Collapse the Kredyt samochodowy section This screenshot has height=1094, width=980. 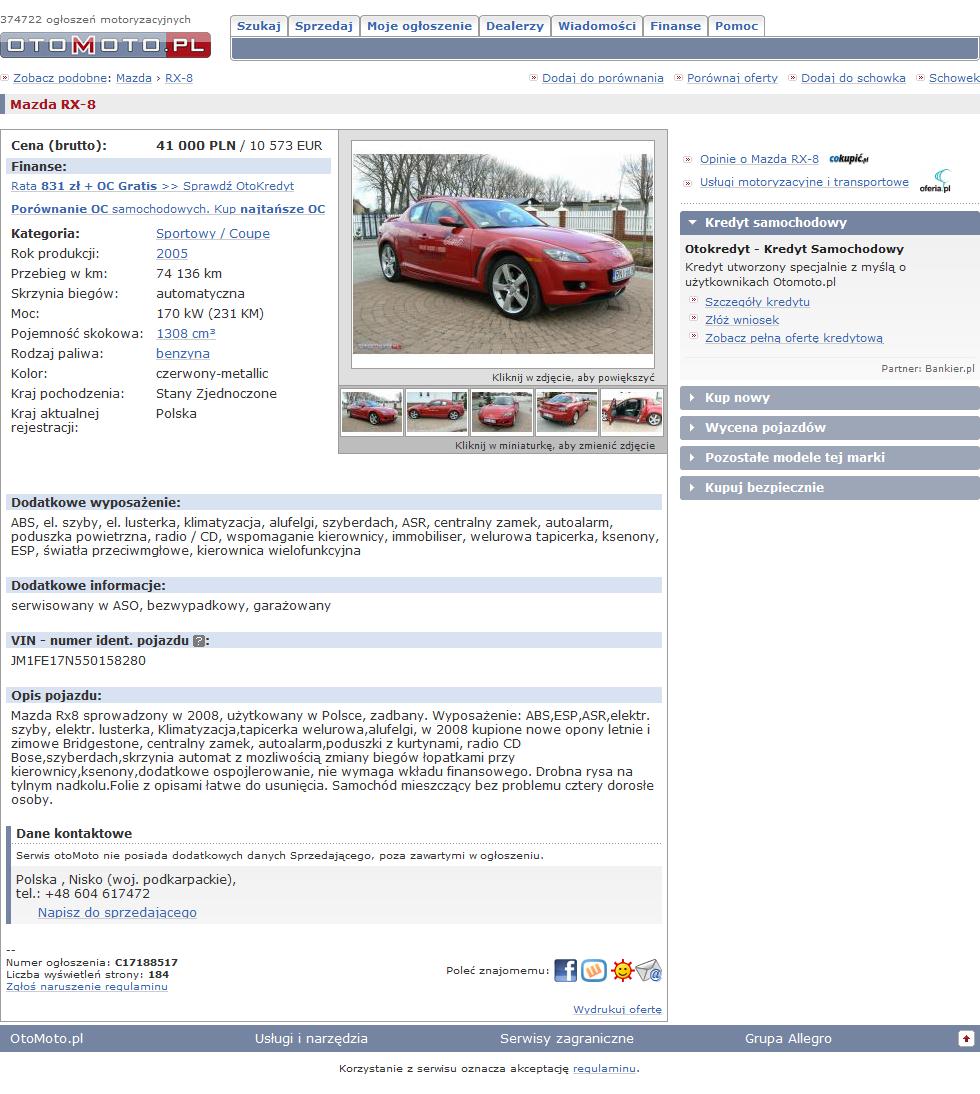click(829, 223)
